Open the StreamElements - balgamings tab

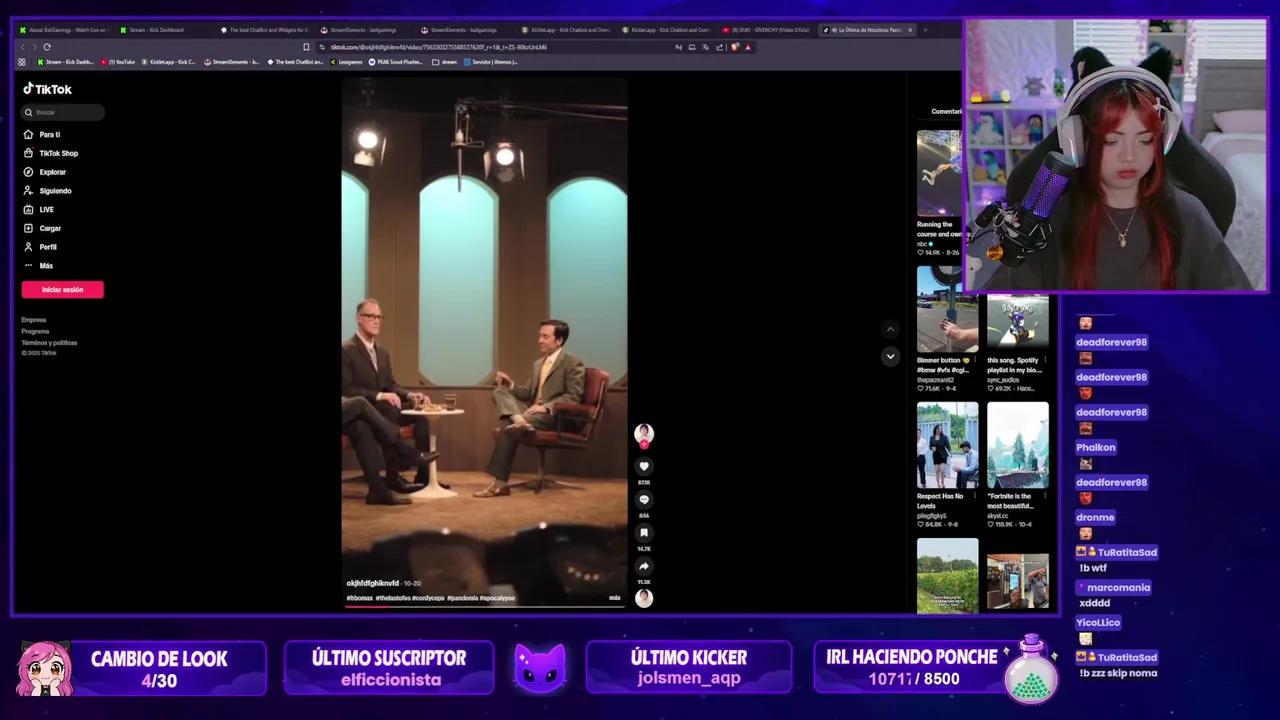click(360, 30)
